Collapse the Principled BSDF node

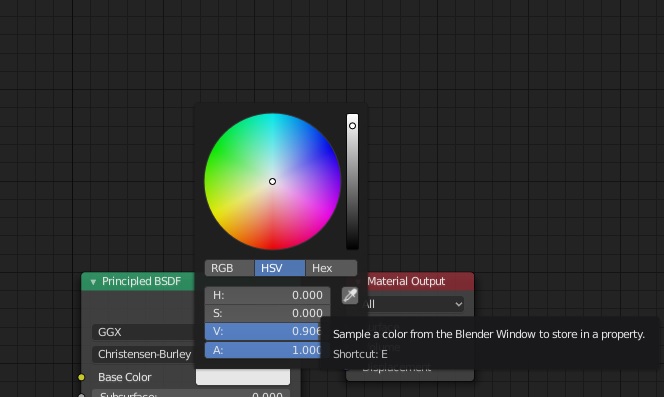point(93,282)
